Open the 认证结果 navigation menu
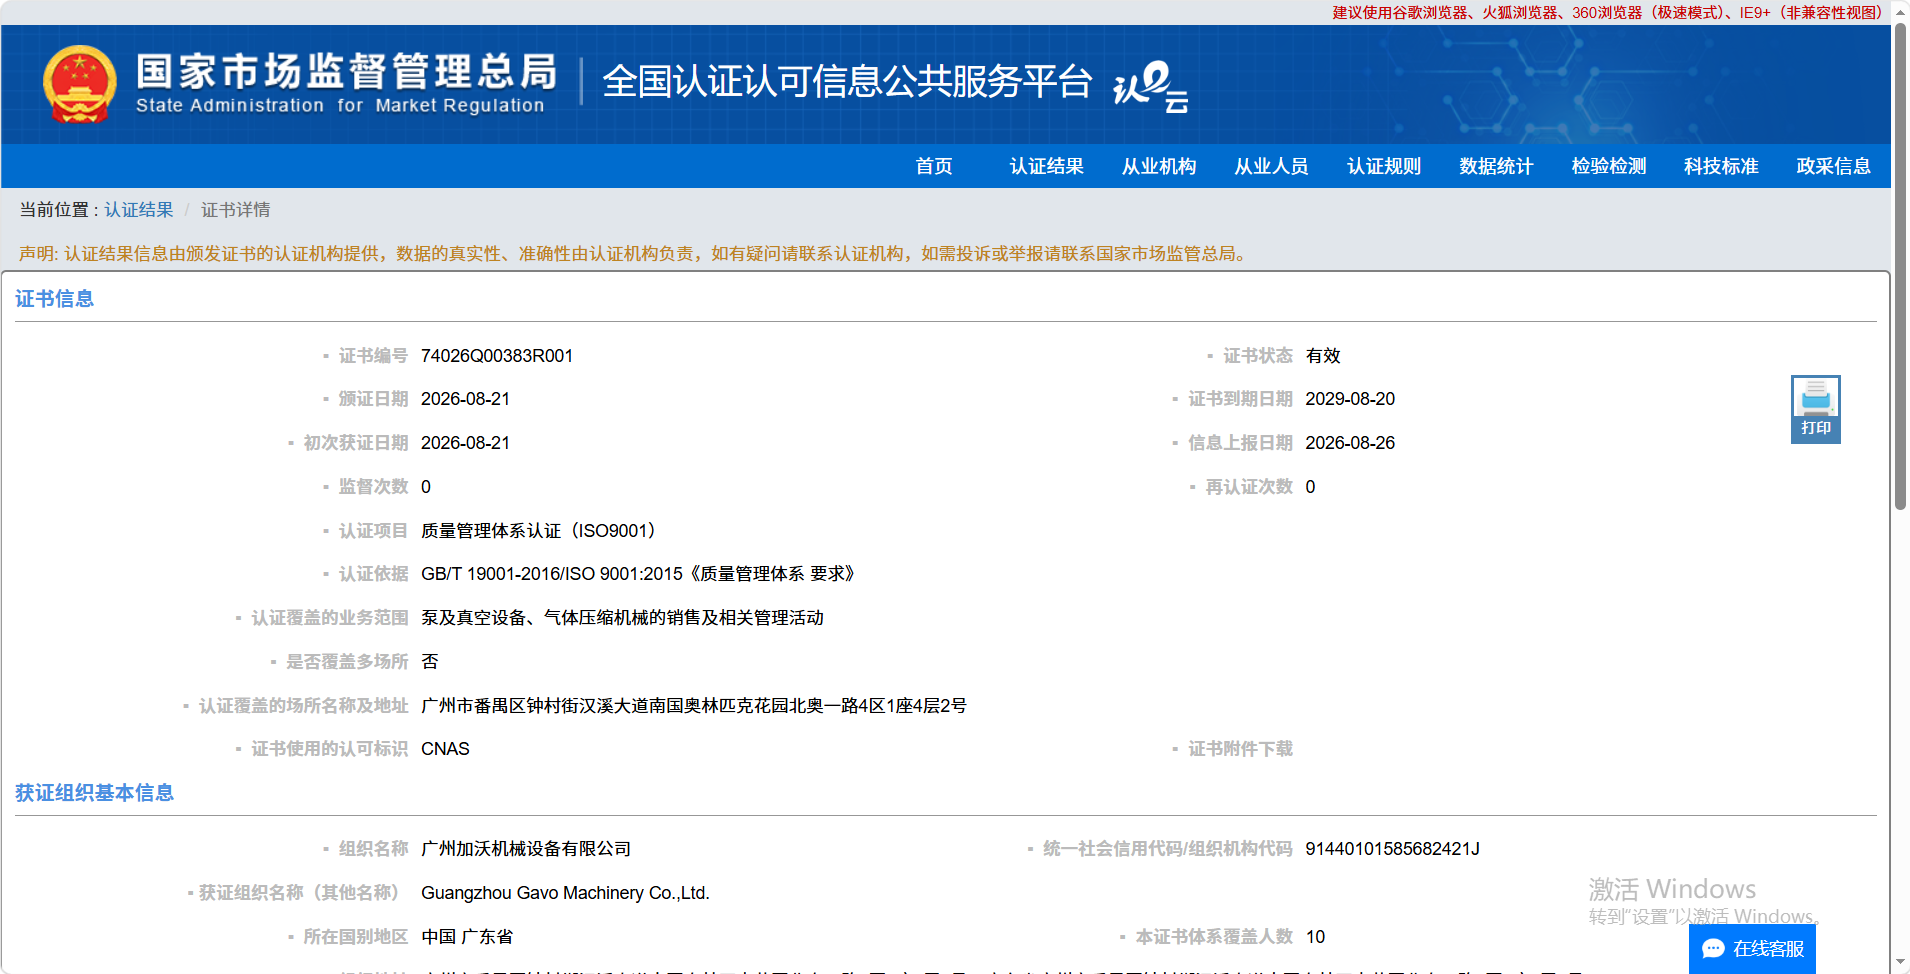Screen dimensions: 1910x974 [x=1046, y=166]
